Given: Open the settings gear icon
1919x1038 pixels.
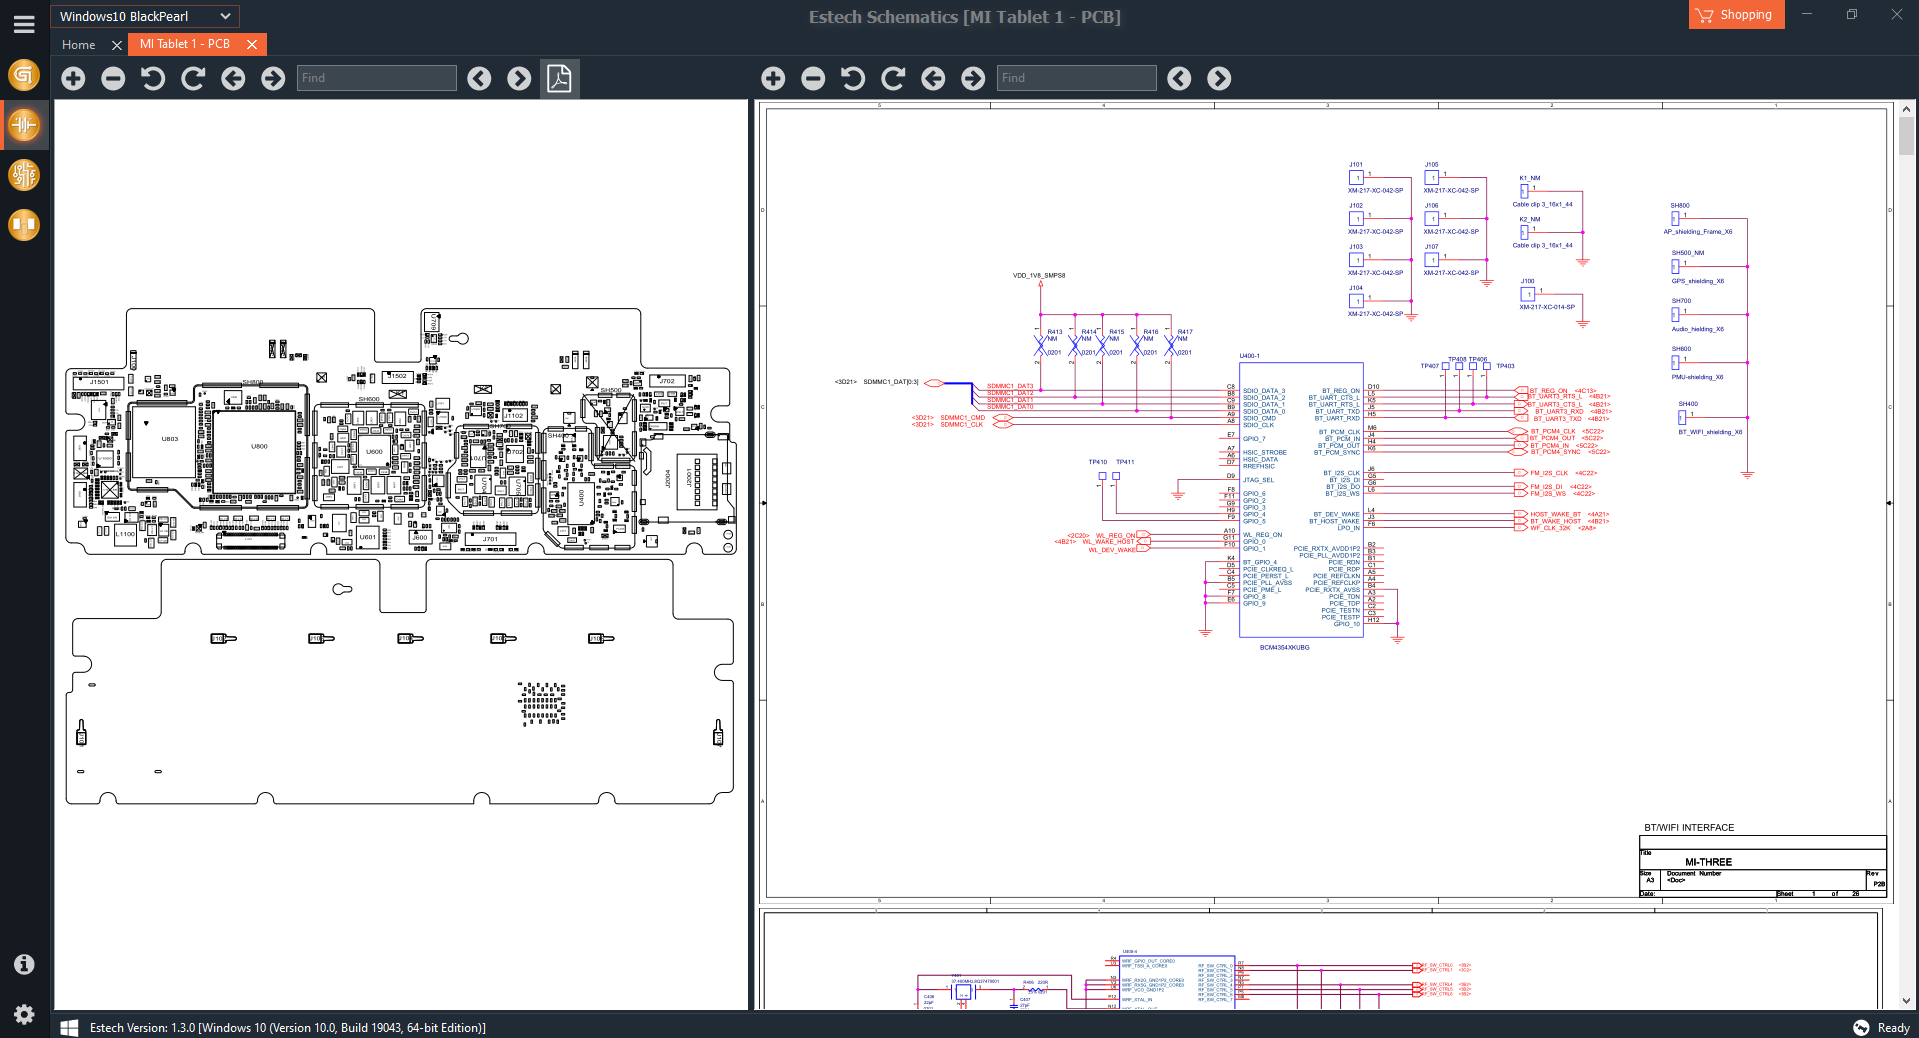Looking at the screenshot, I should [x=24, y=1014].
